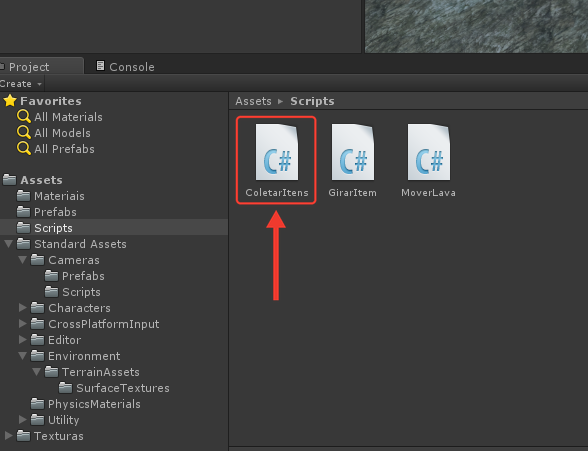Click the PhysicsMaterials folder icon
This screenshot has height=451, width=588.
38,404
